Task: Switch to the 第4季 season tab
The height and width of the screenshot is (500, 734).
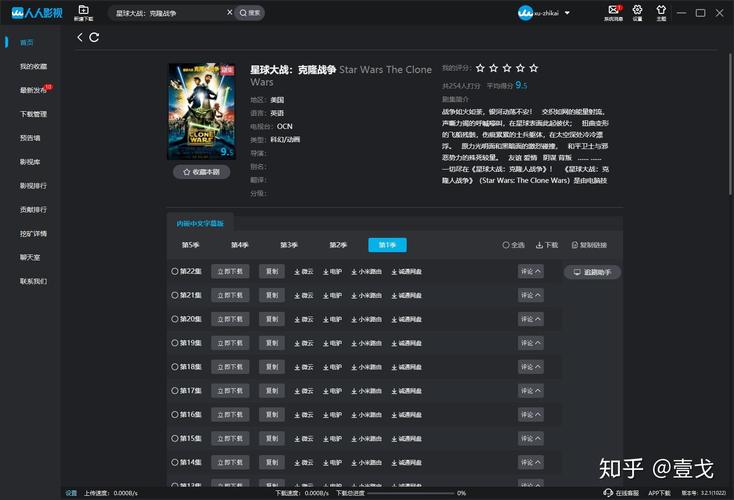Action: coord(240,245)
